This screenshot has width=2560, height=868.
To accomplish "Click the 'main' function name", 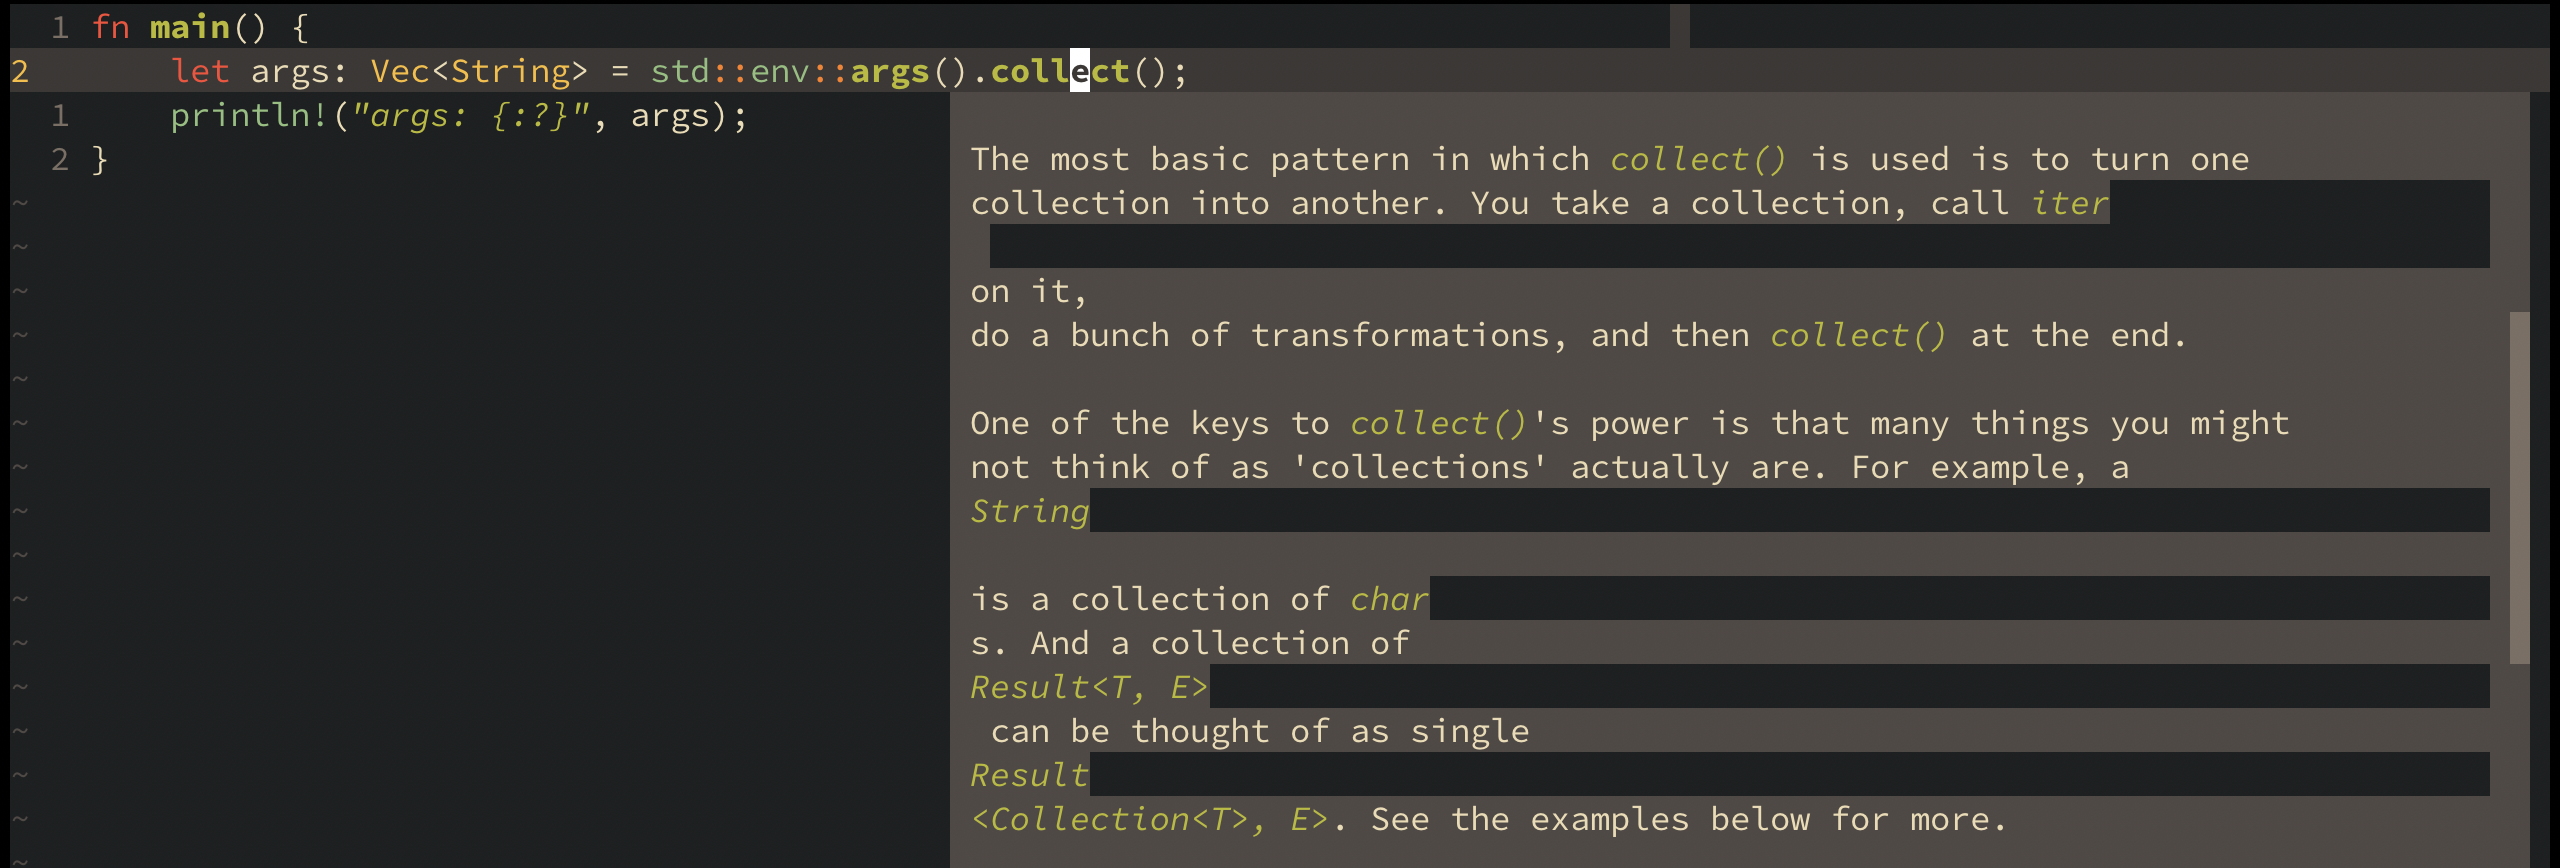I will click(x=190, y=27).
